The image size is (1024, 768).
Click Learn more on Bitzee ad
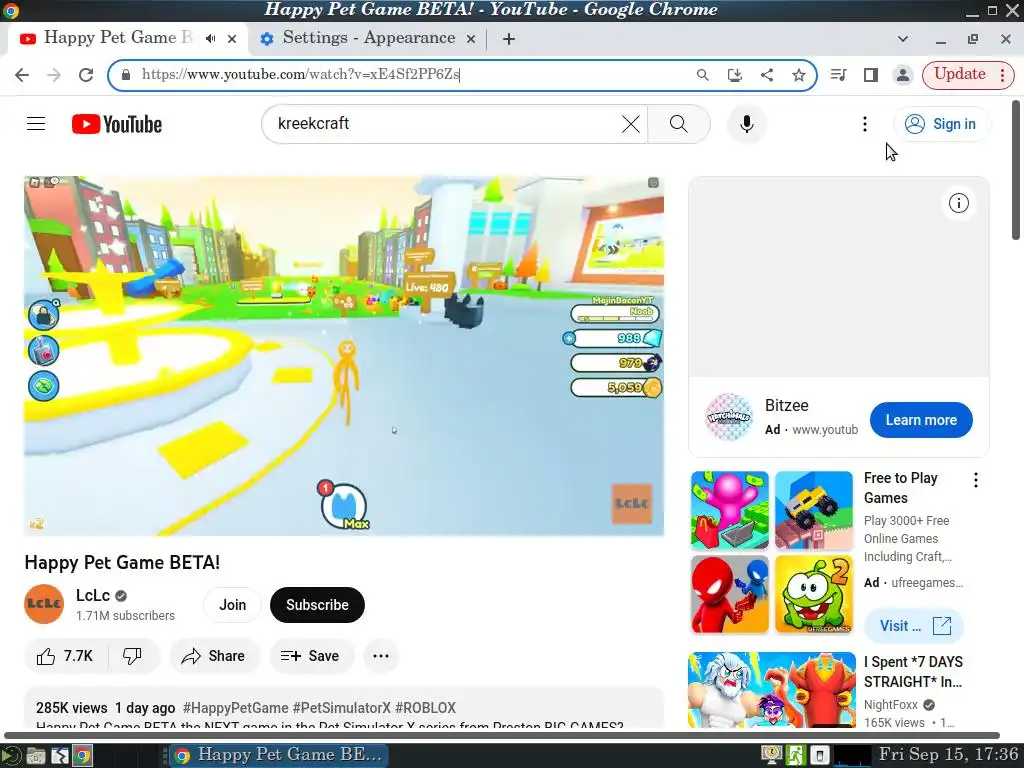tap(921, 420)
